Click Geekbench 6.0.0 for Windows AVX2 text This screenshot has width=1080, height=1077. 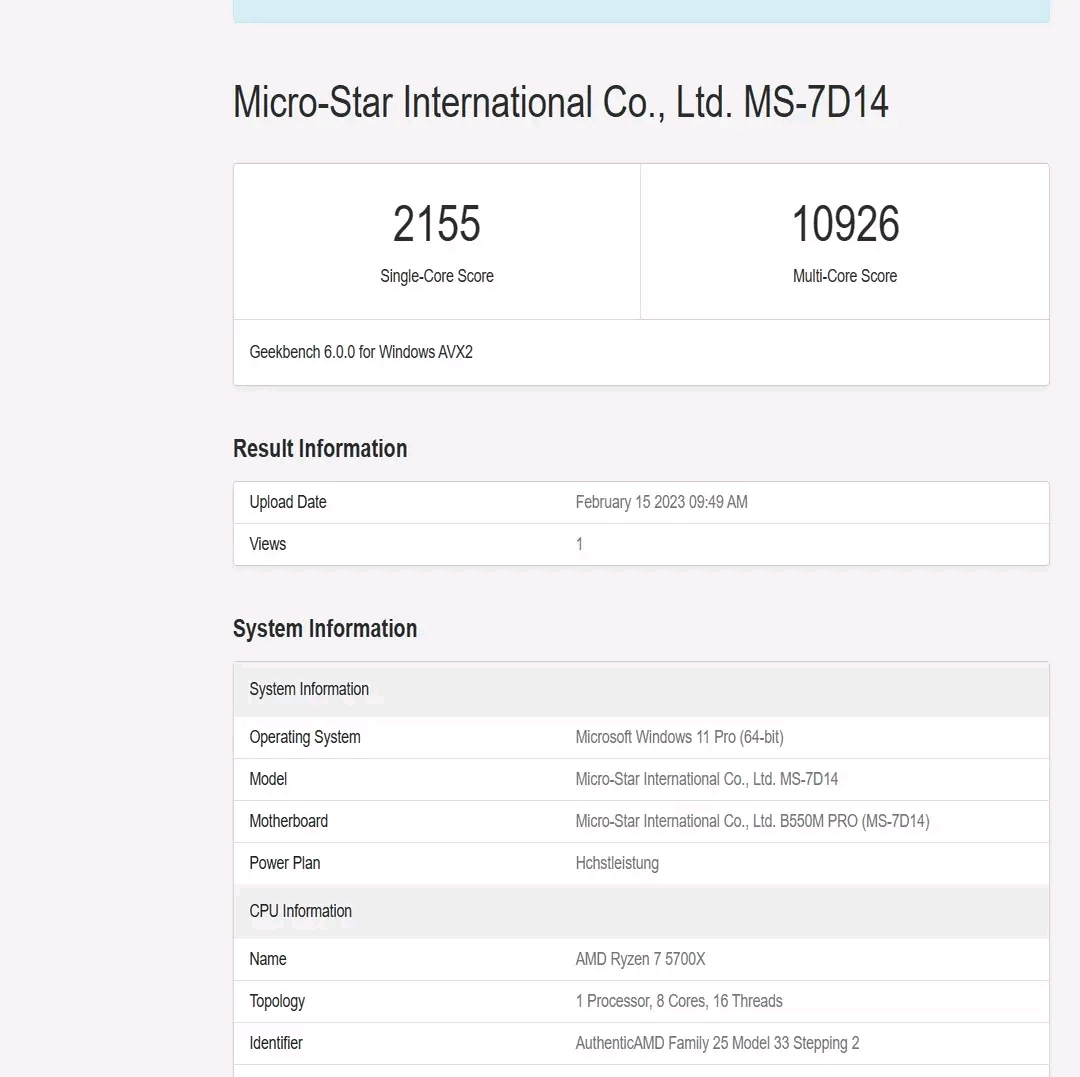tap(361, 352)
